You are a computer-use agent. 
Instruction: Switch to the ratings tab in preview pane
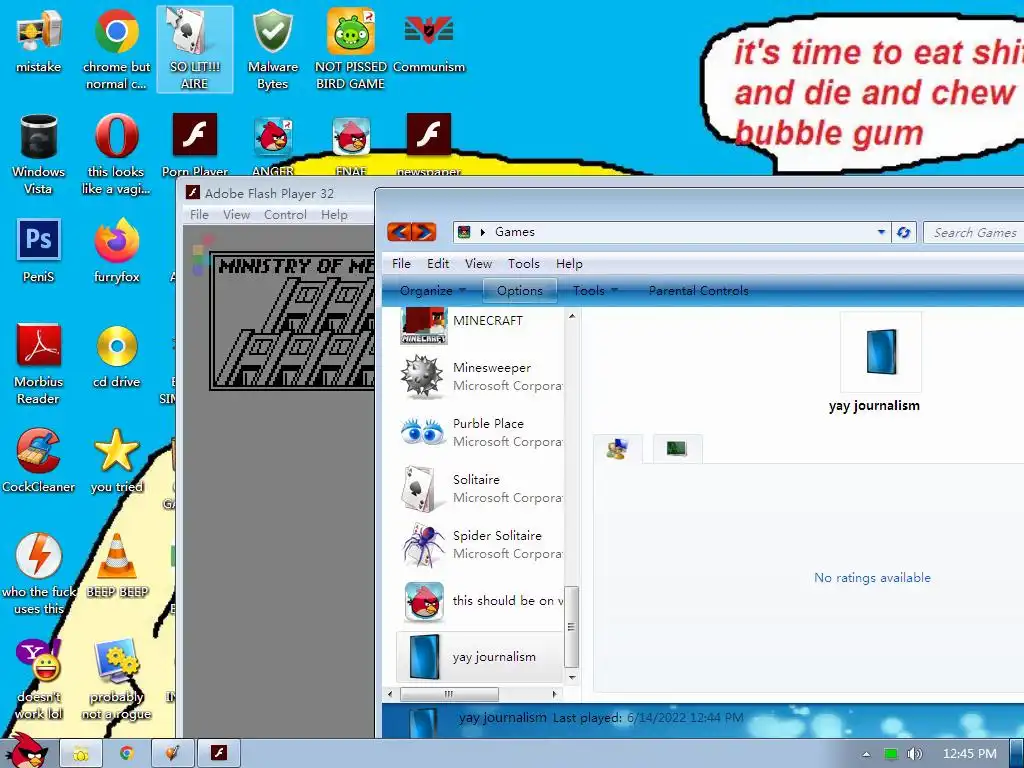tap(617, 449)
